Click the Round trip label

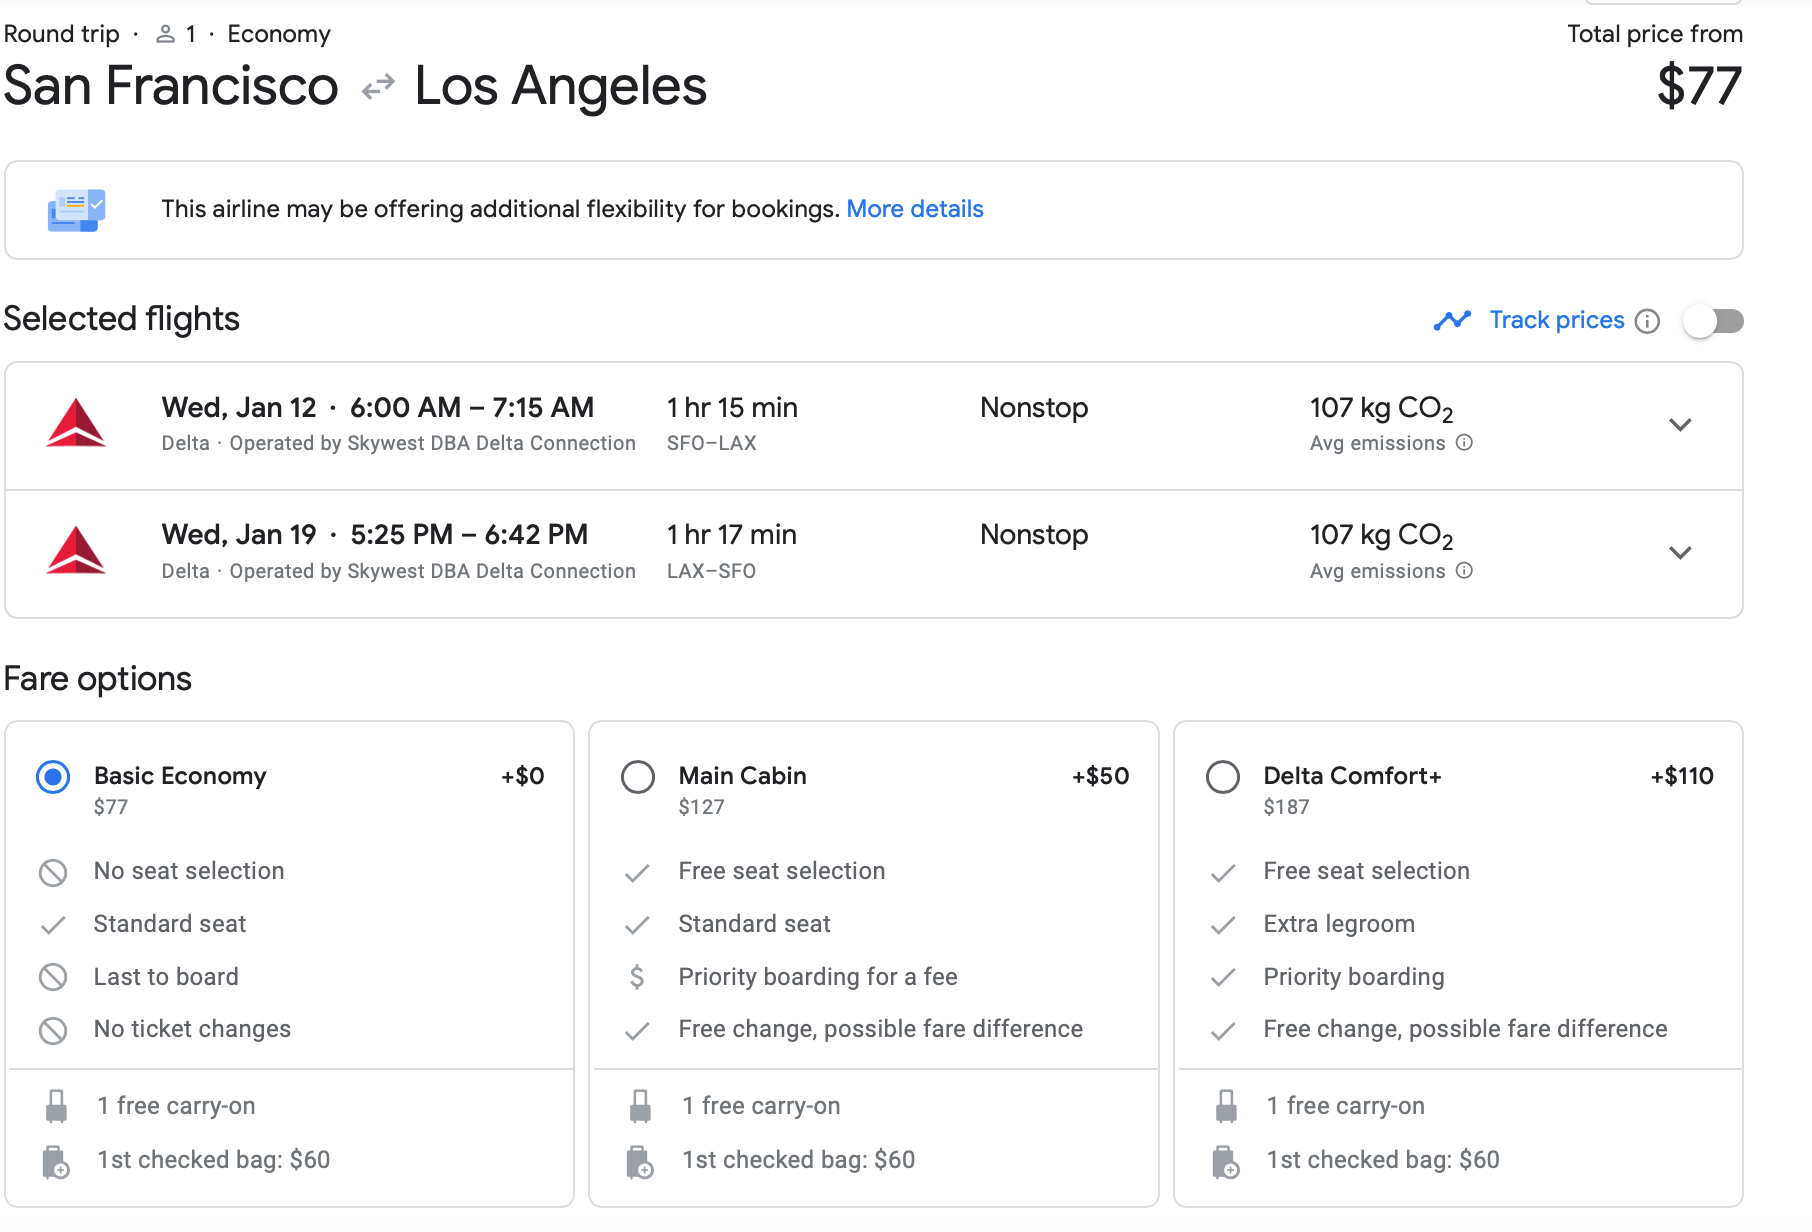(x=62, y=34)
